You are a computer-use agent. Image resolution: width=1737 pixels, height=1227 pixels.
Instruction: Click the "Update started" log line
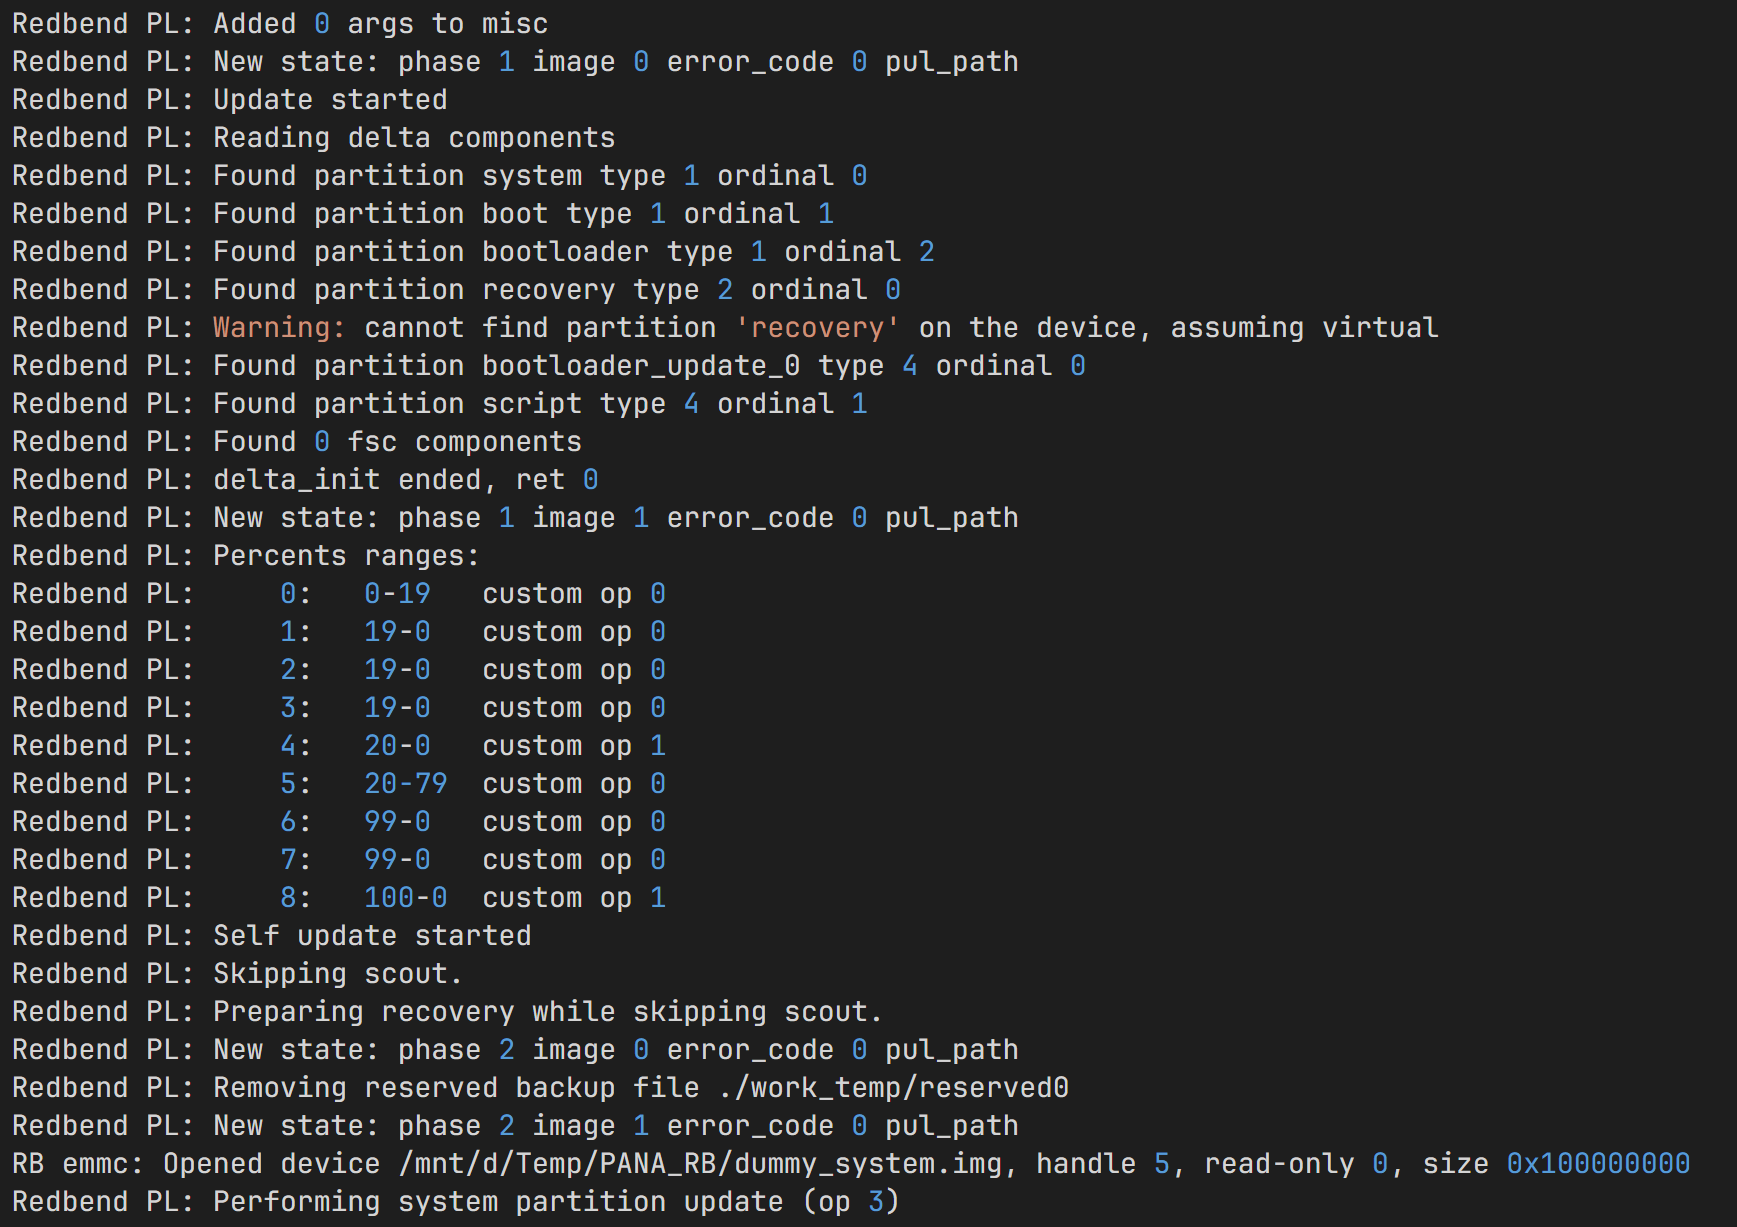click(330, 100)
